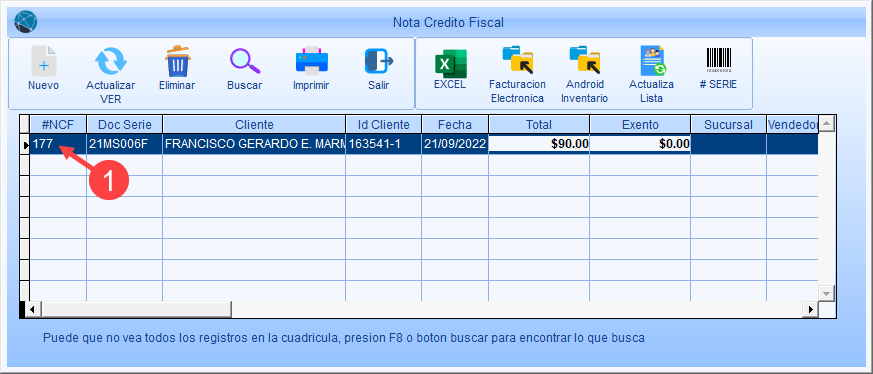Click the globe application icon in title bar
This screenshot has height=374, width=873.
coord(27,22)
